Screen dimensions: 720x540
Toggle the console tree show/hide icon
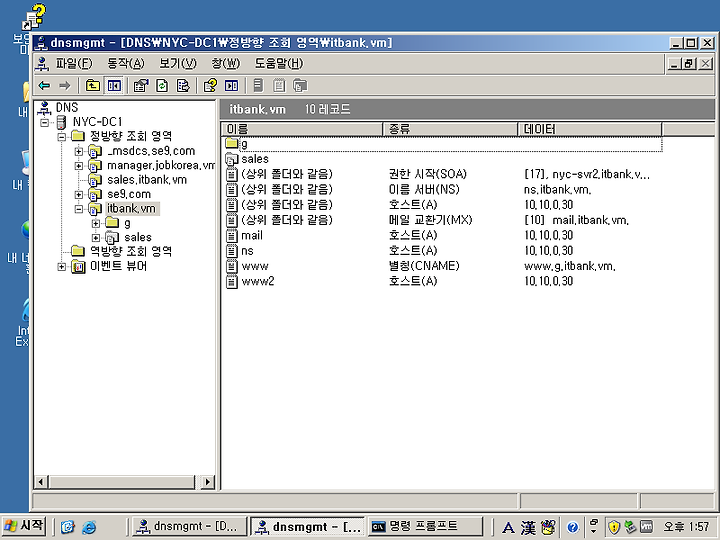click(114, 85)
